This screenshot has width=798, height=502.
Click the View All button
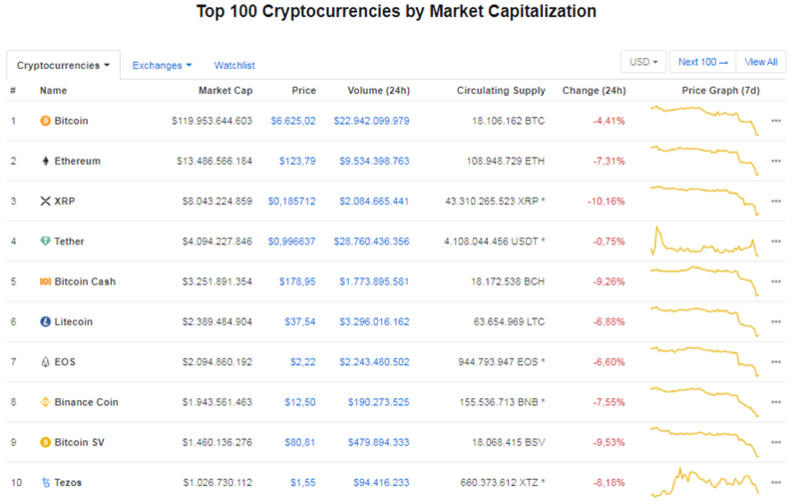[x=761, y=62]
